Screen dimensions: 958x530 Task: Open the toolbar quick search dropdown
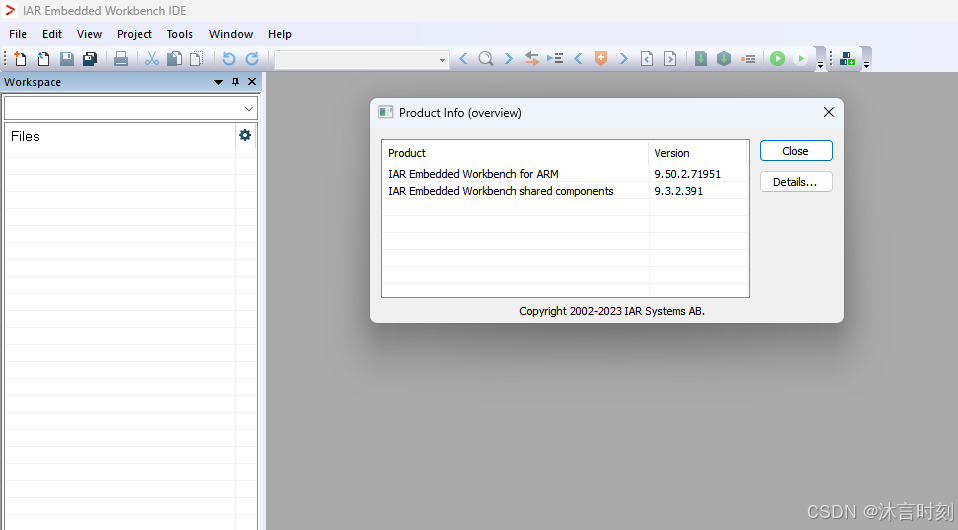(x=442, y=60)
